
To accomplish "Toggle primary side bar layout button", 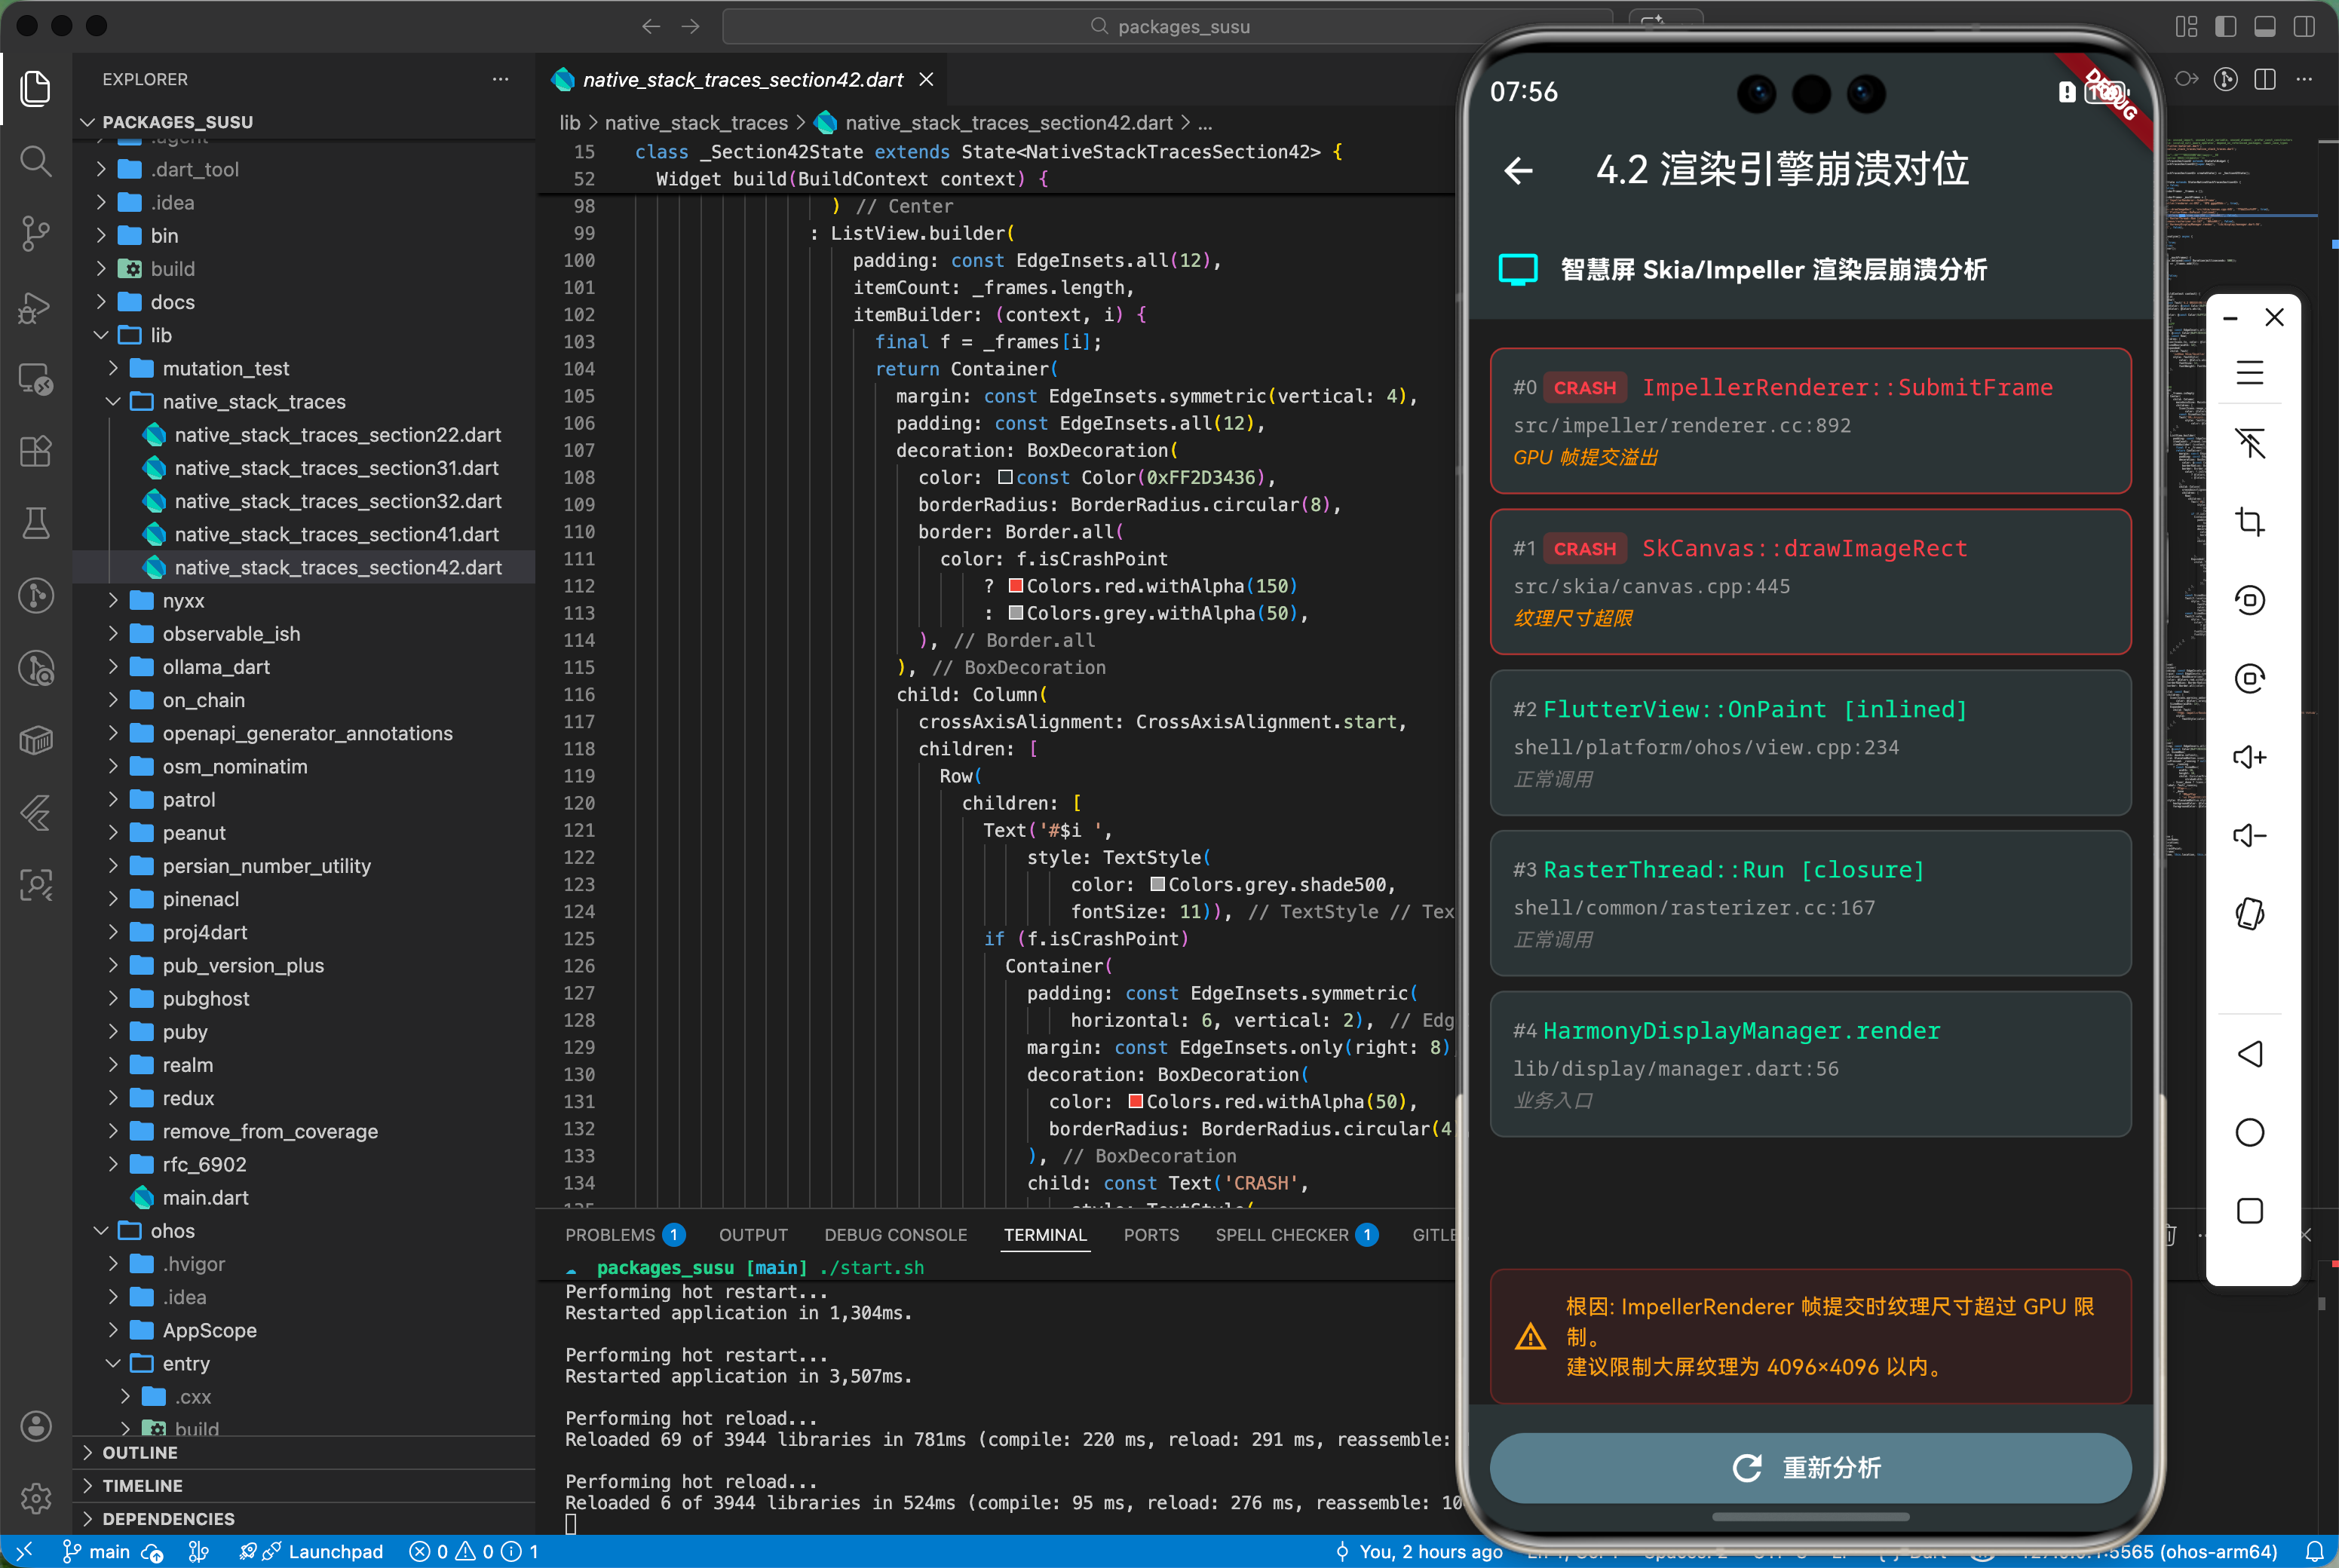I will pyautogui.click(x=2225, y=26).
